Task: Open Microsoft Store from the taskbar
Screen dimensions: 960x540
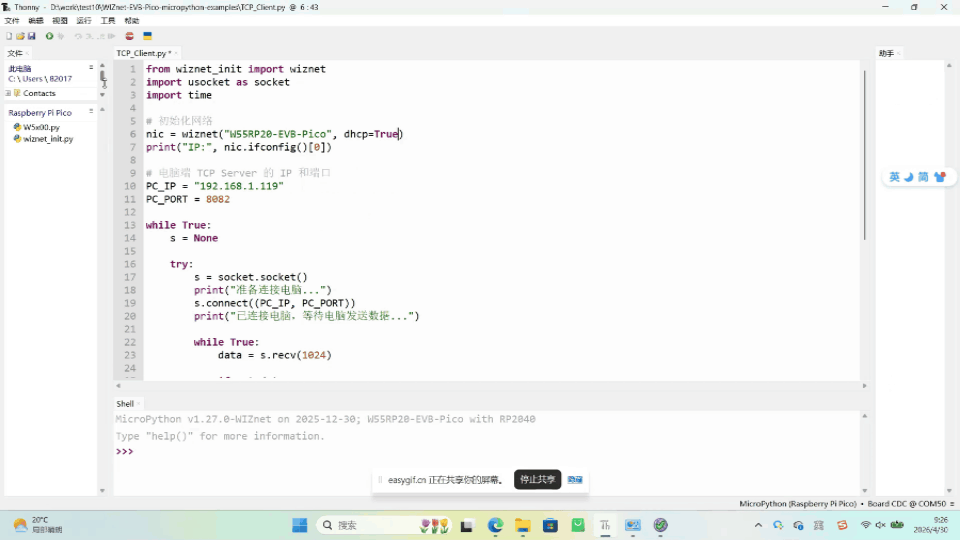Action: tap(550, 525)
